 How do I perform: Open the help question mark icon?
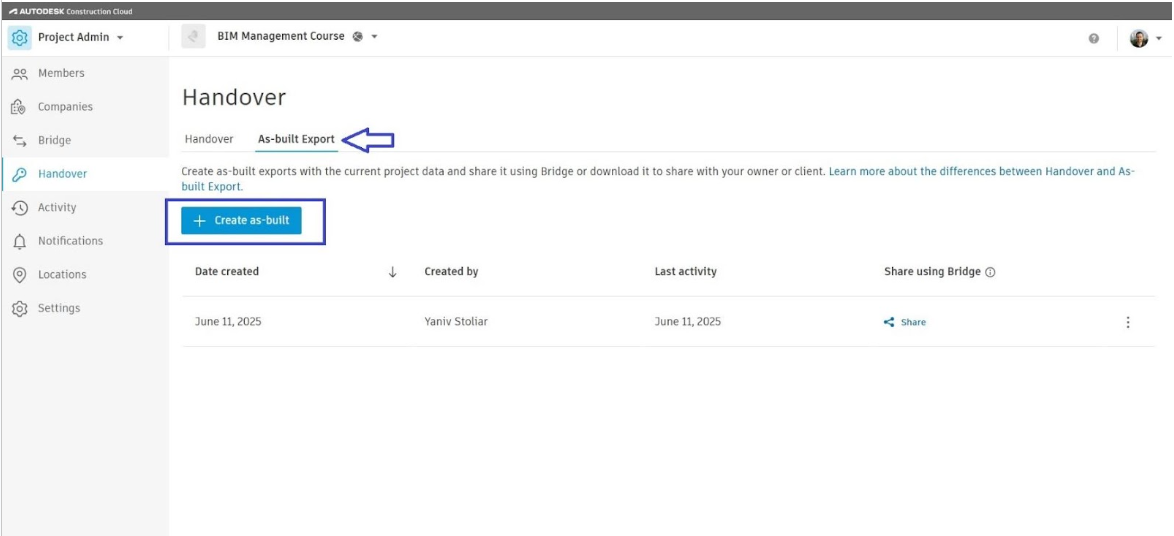pyautogui.click(x=1093, y=38)
